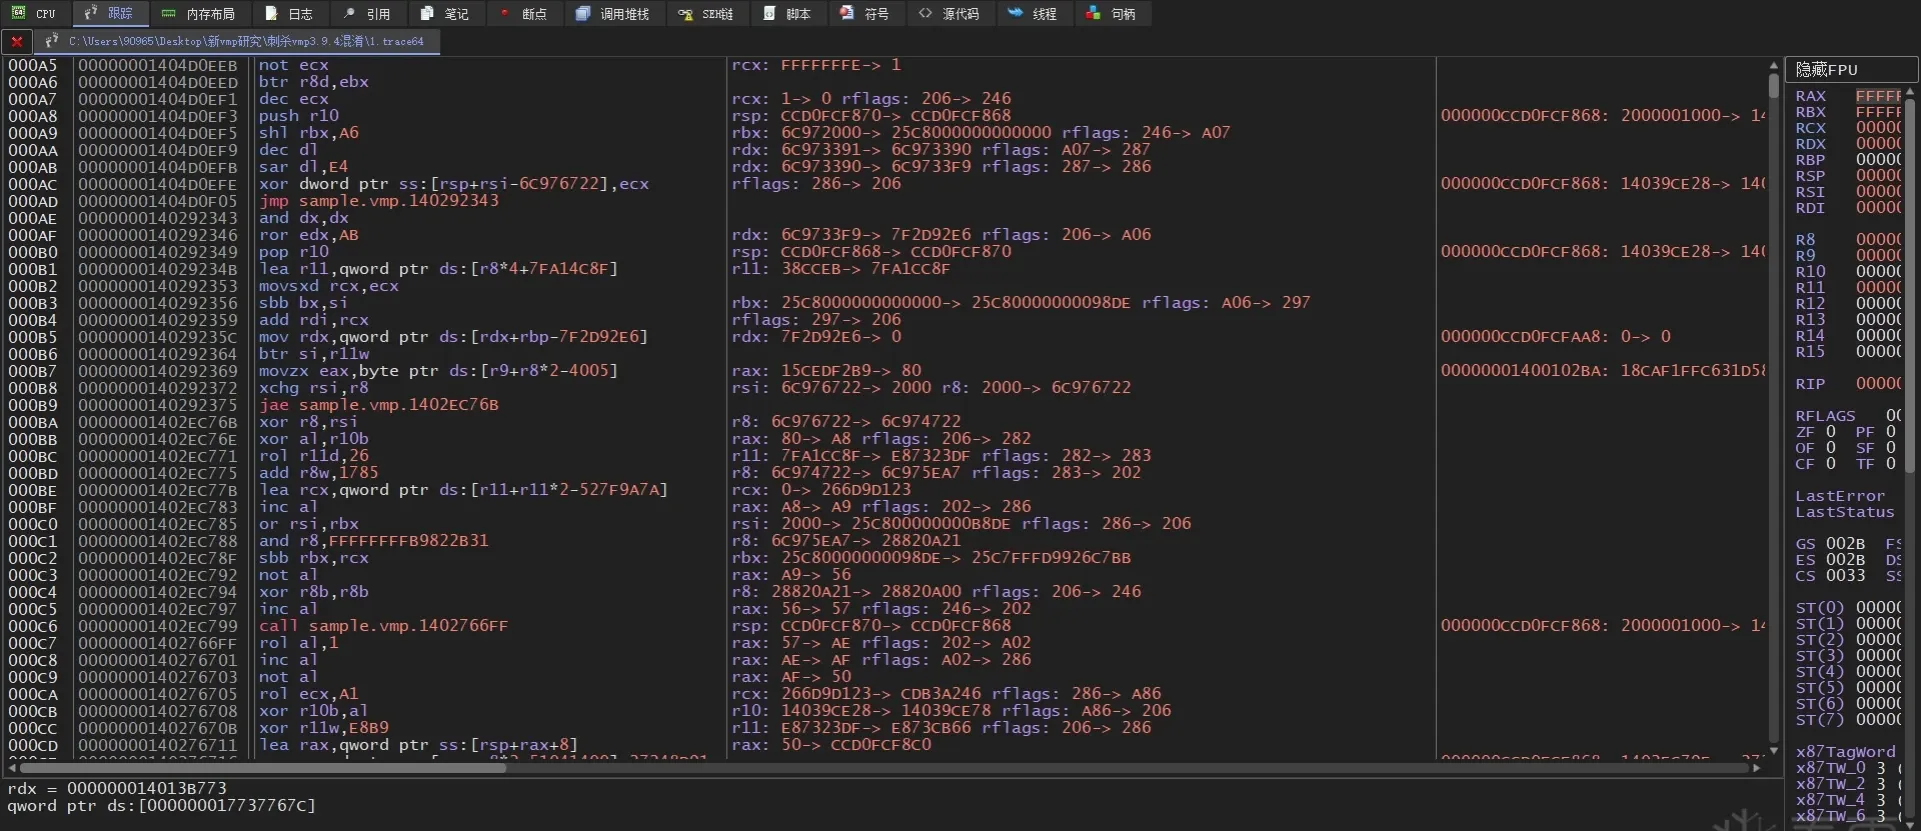Click the log tab's document icon

tap(271, 14)
